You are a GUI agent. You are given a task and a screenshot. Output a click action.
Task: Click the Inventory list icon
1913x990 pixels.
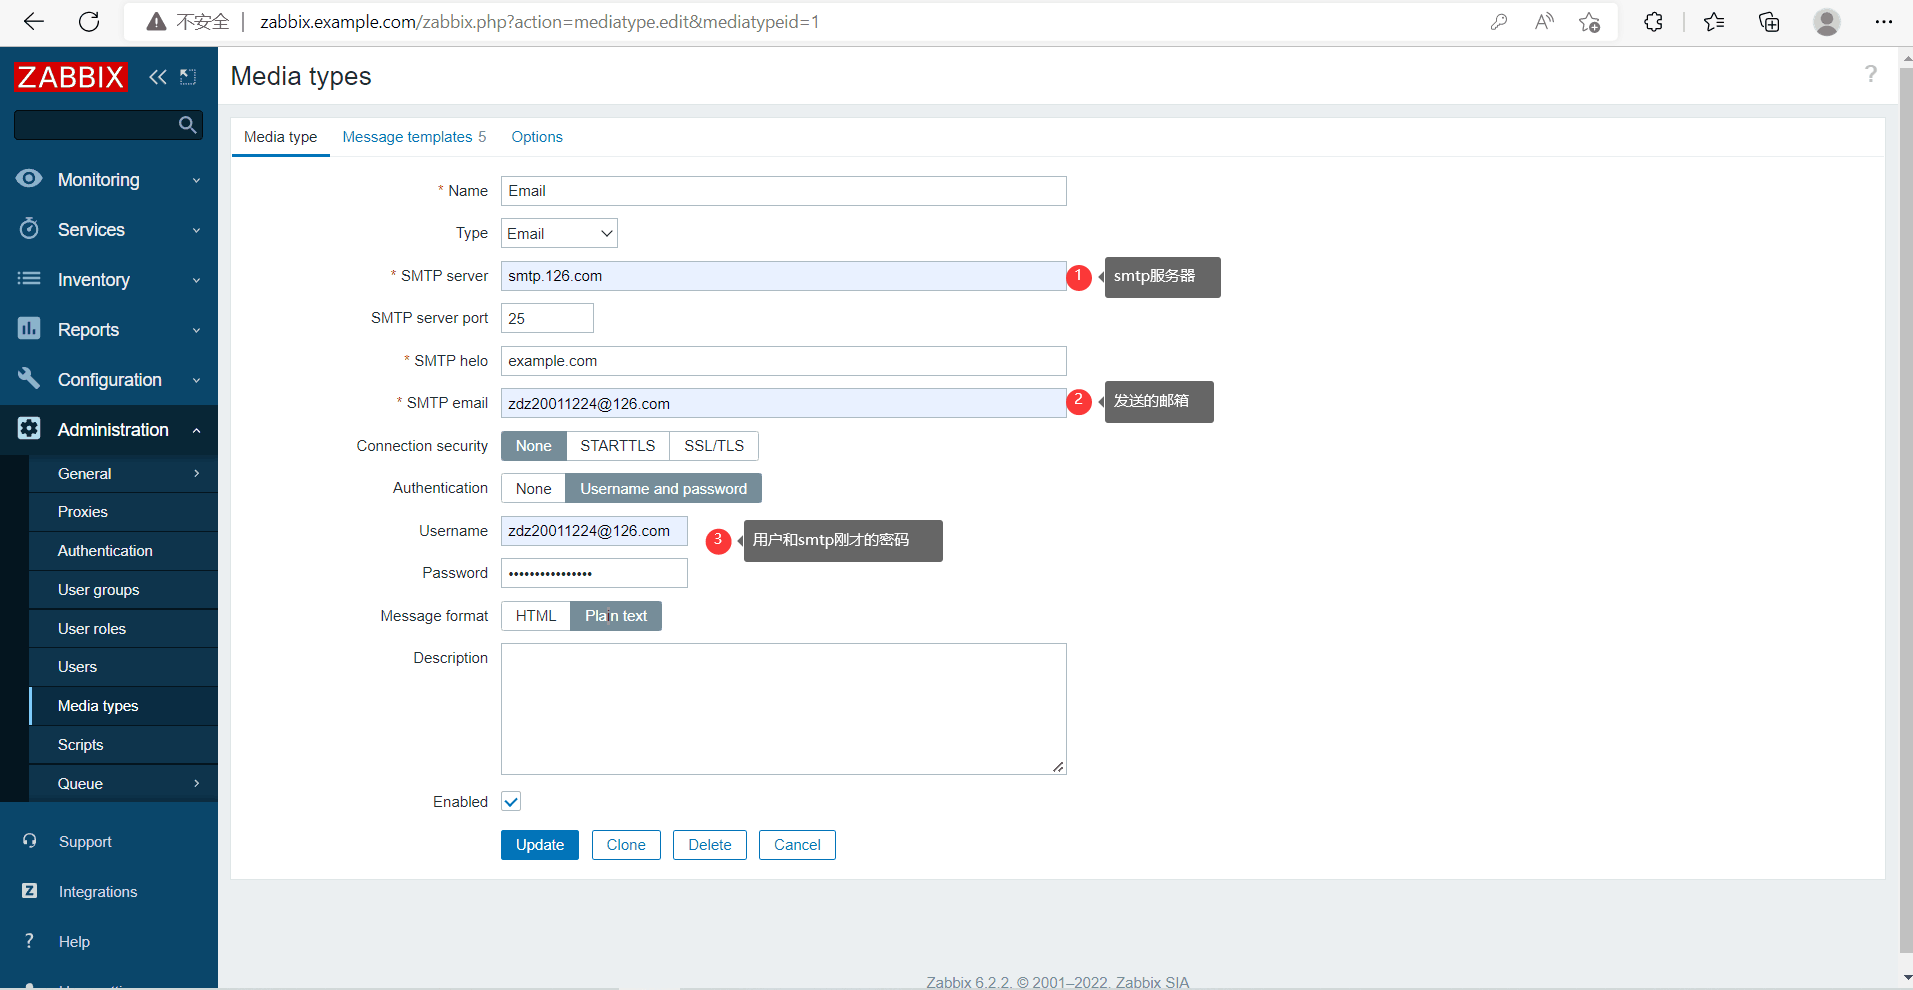[29, 279]
